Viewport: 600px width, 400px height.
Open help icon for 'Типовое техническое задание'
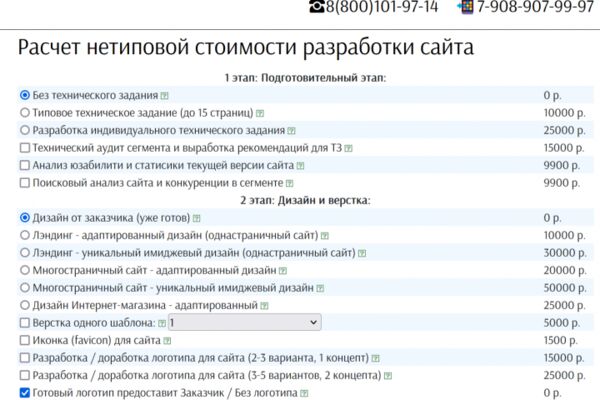260,113
